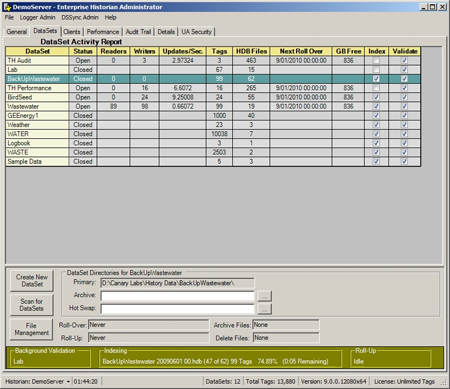Browse for Hot Swap directory

coord(265,309)
